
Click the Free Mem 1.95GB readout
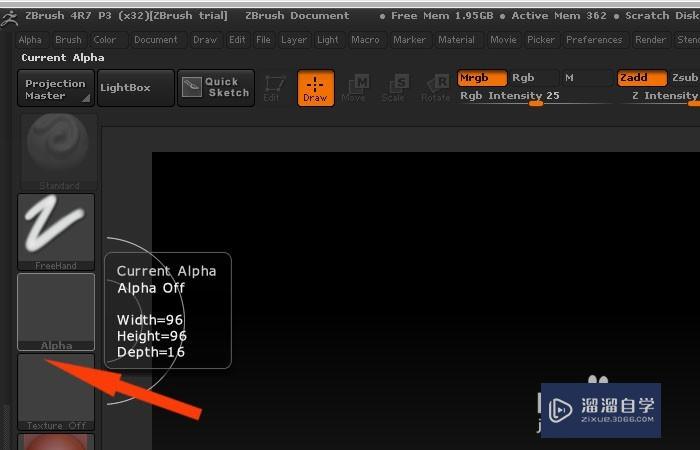point(442,16)
